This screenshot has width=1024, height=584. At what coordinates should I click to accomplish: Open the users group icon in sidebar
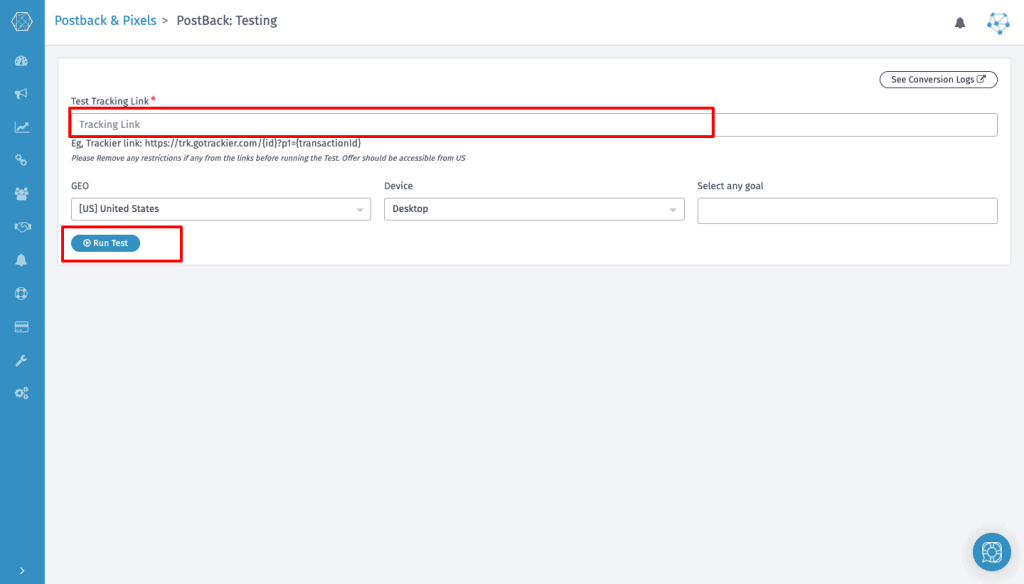click(x=21, y=193)
